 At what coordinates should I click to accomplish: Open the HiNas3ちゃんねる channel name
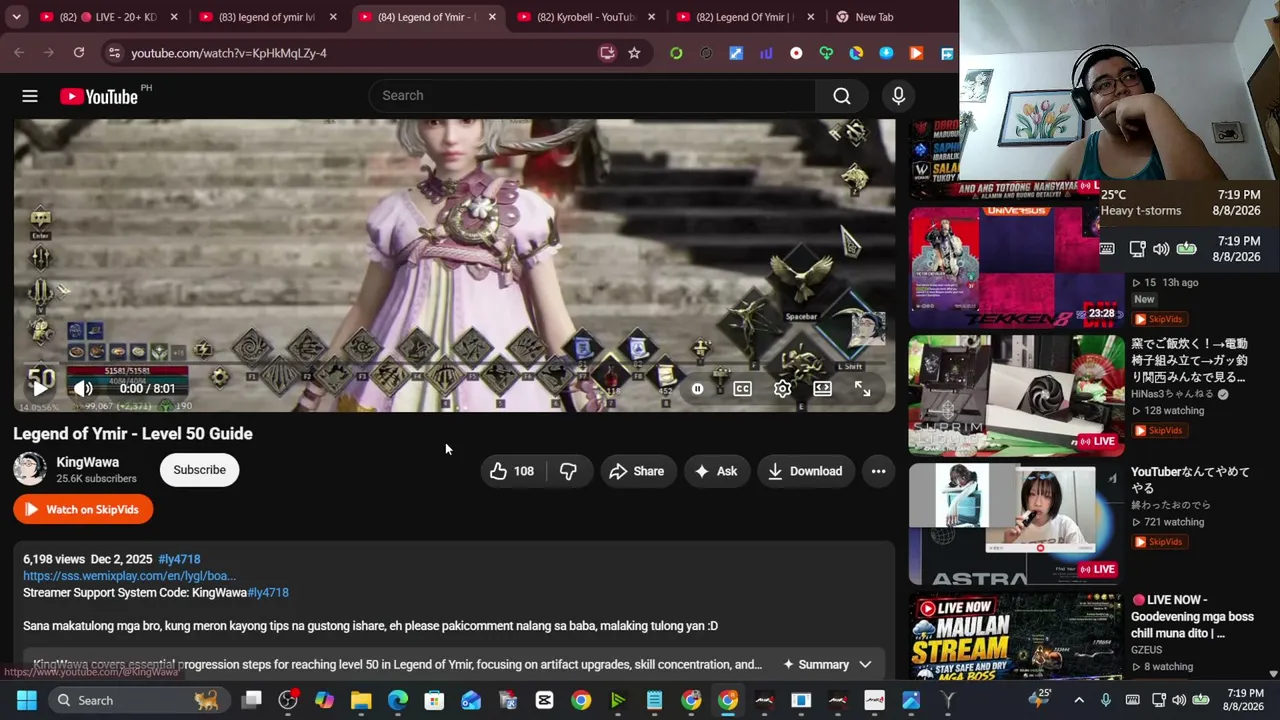tap(1173, 394)
